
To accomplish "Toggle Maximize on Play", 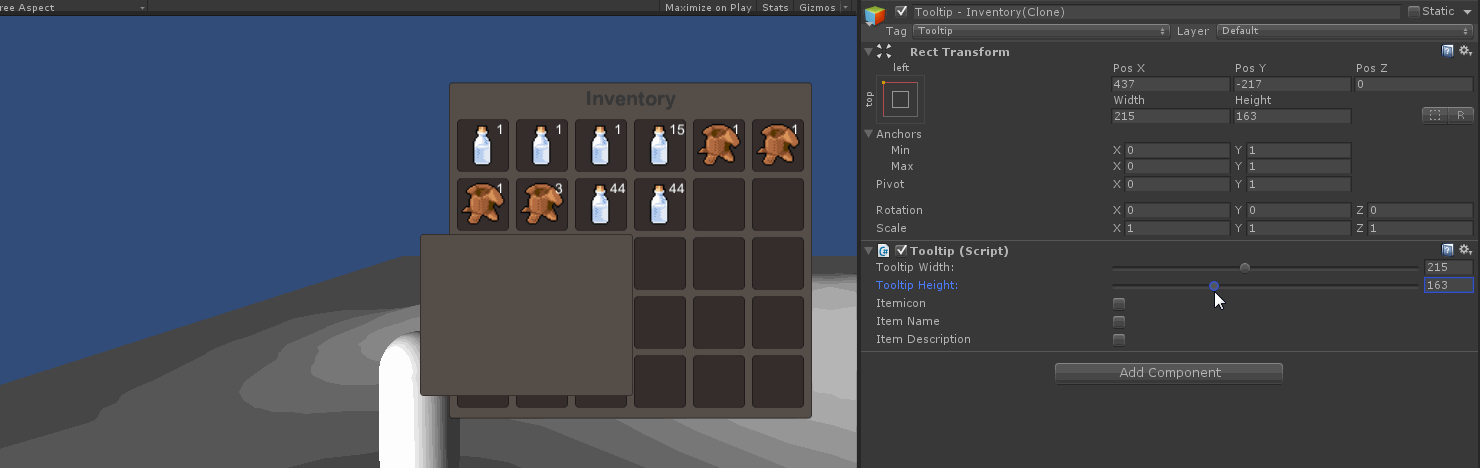I will point(708,7).
